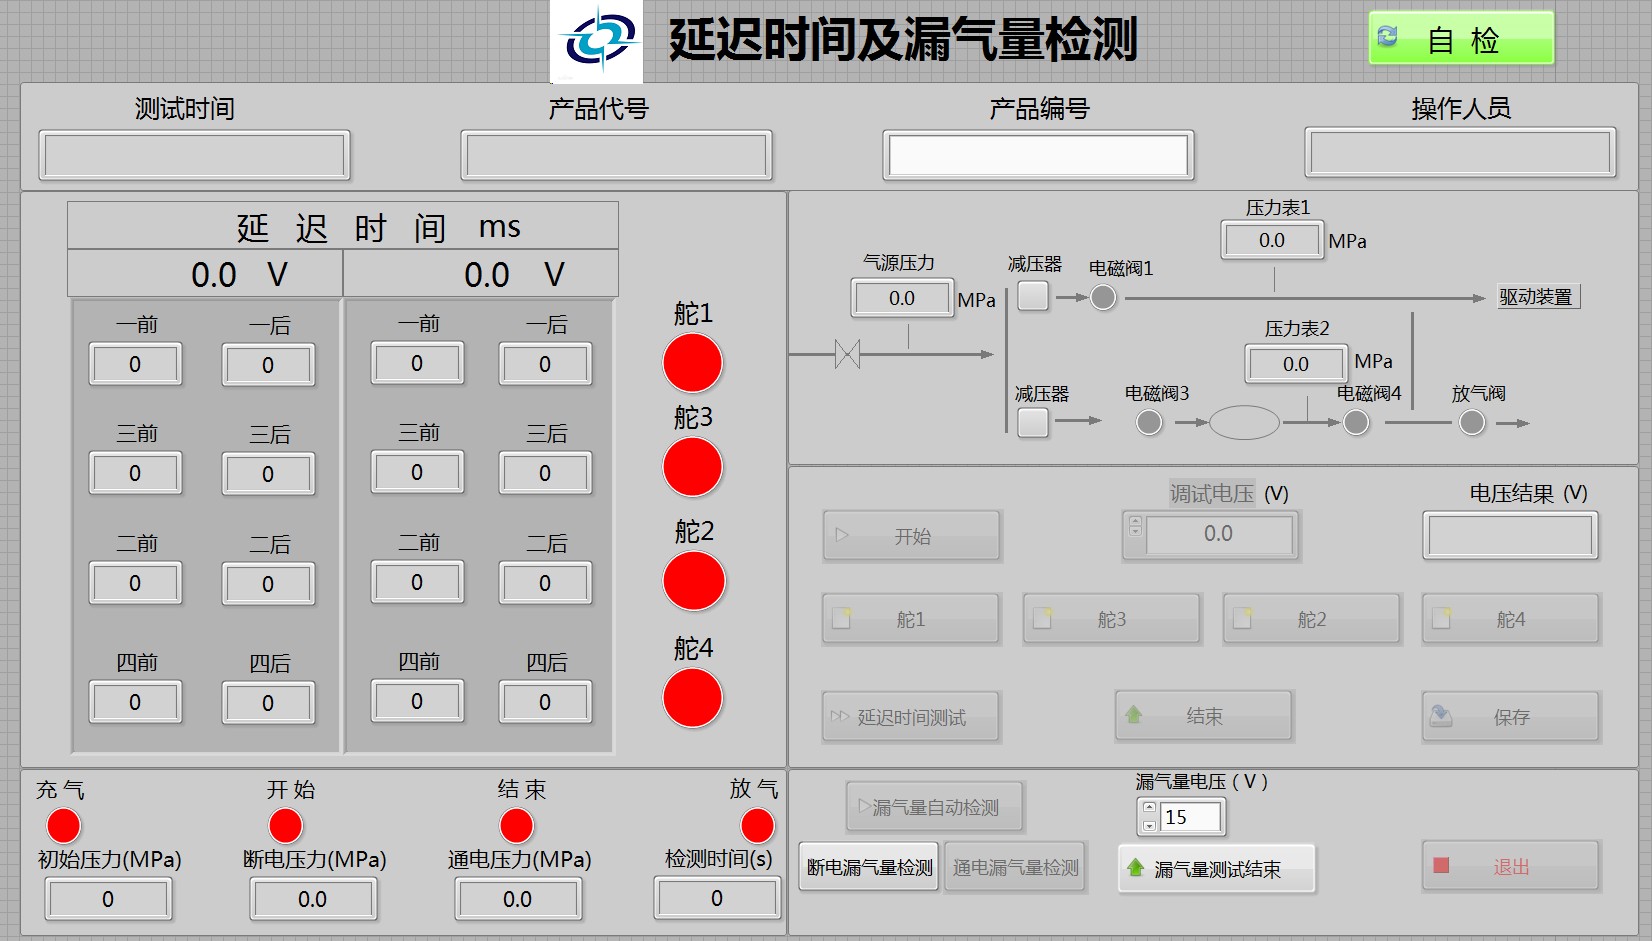Click the 断电漏气量检测 button

pos(869,867)
